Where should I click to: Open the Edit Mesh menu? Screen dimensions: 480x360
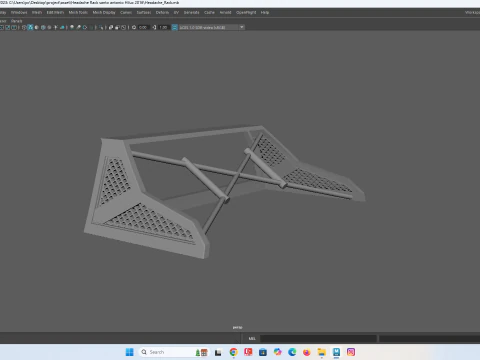click(55, 12)
